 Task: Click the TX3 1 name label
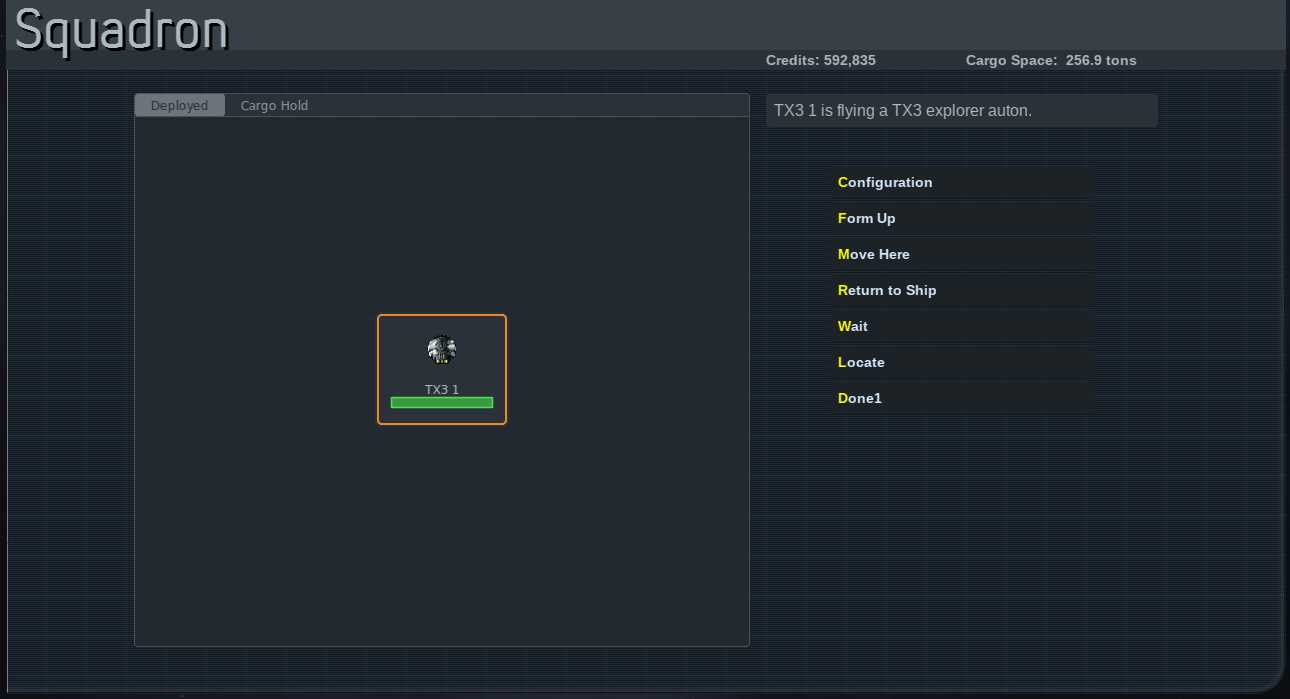pos(442,389)
